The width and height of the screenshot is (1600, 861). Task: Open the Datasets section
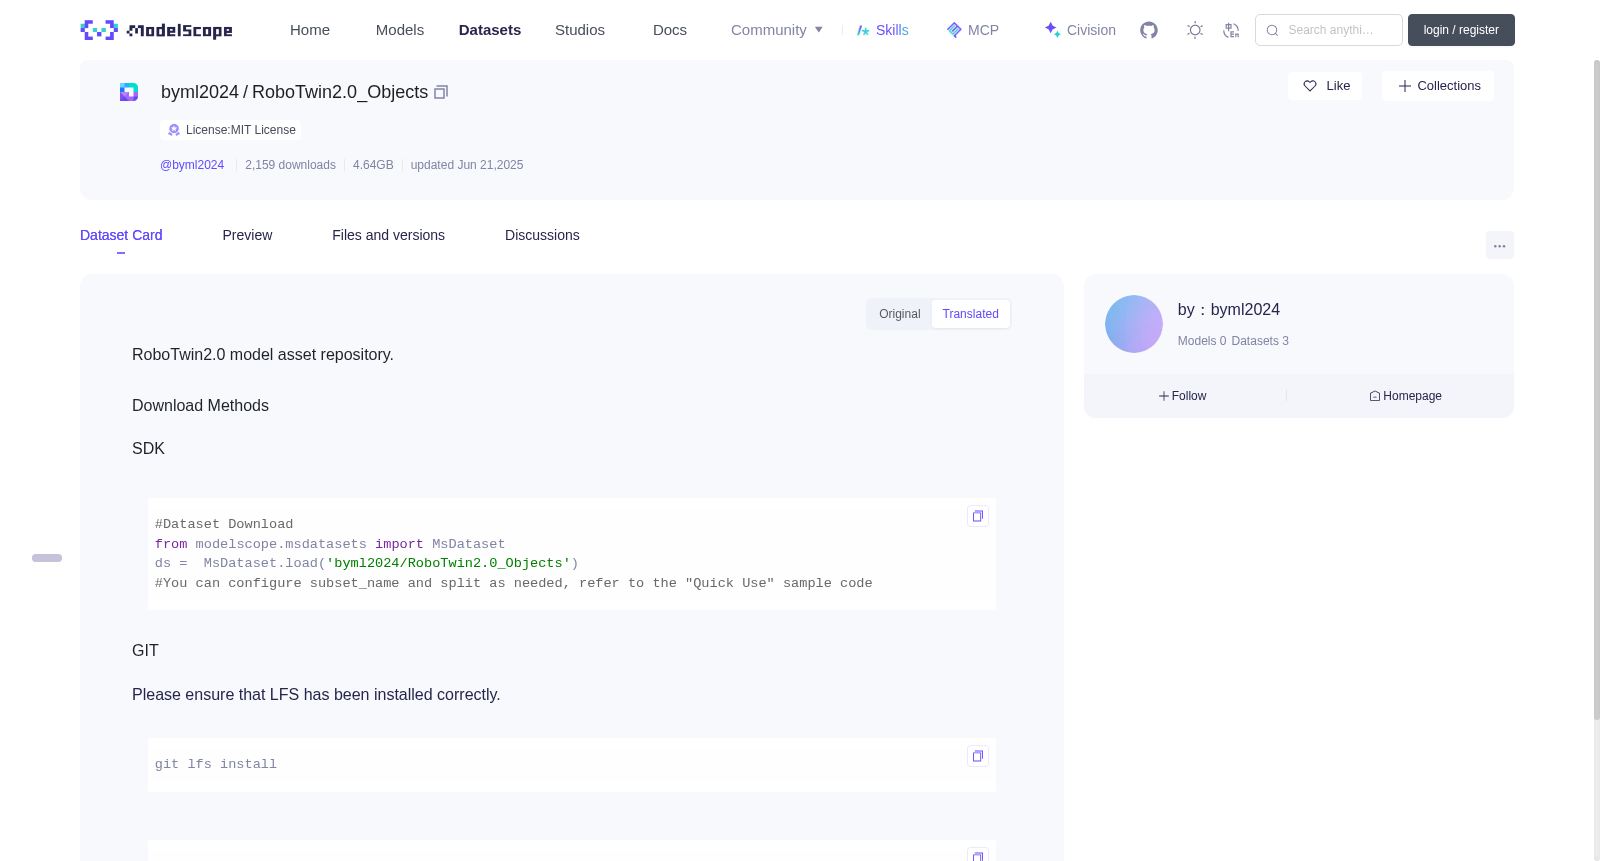490,30
